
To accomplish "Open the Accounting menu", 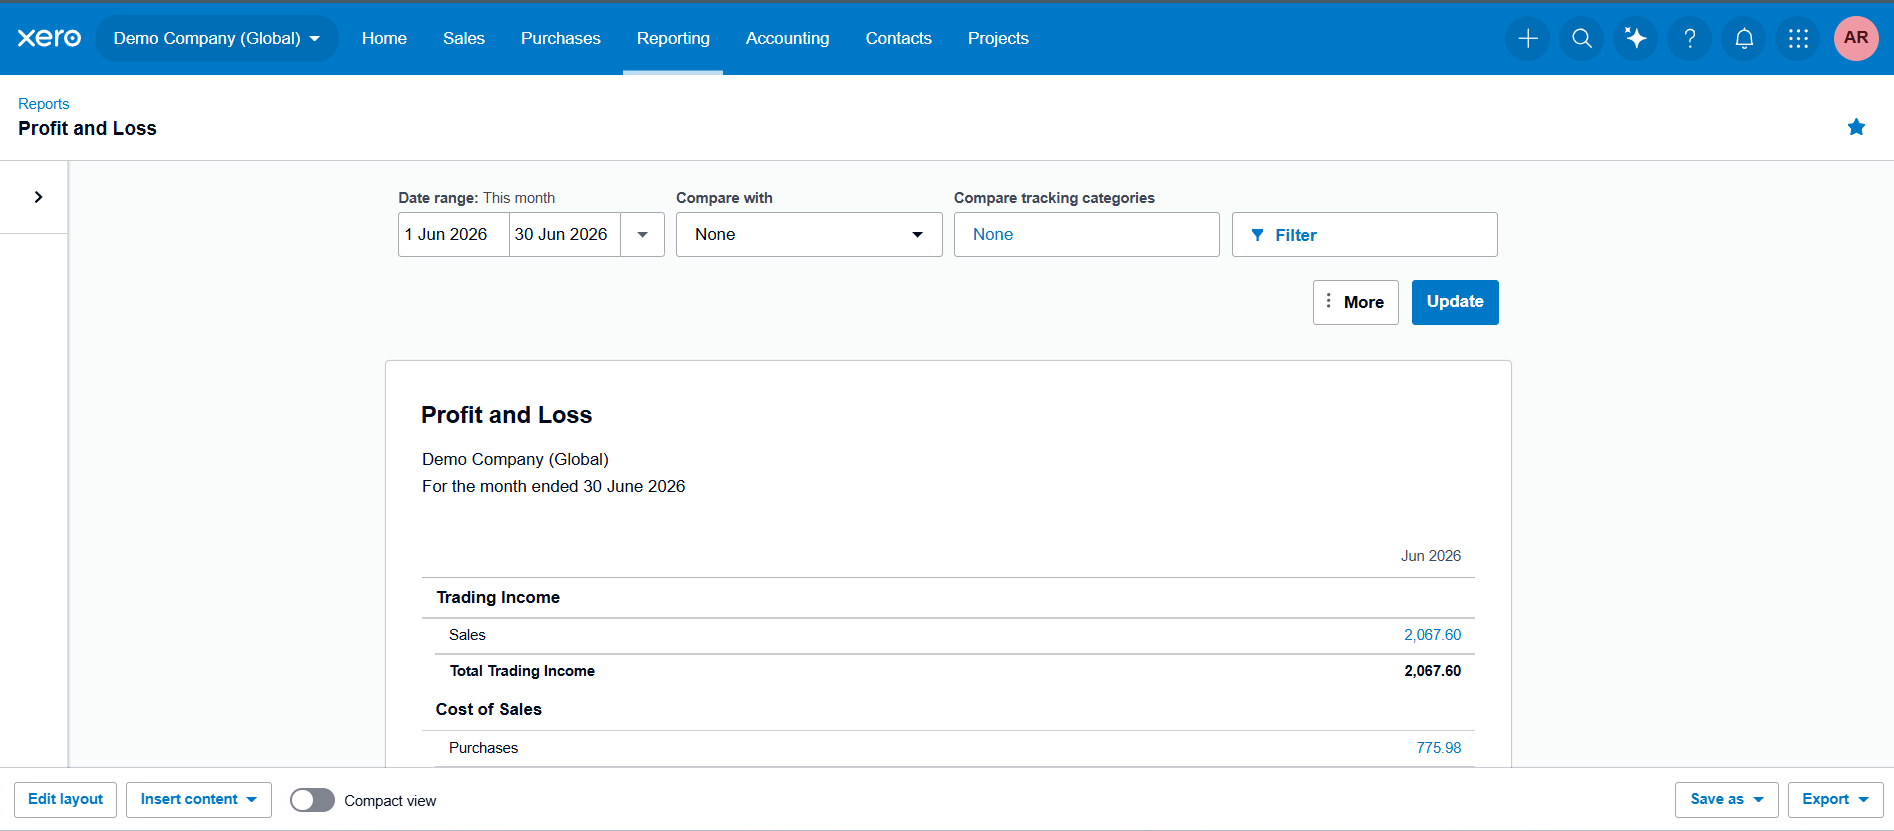I will point(787,38).
